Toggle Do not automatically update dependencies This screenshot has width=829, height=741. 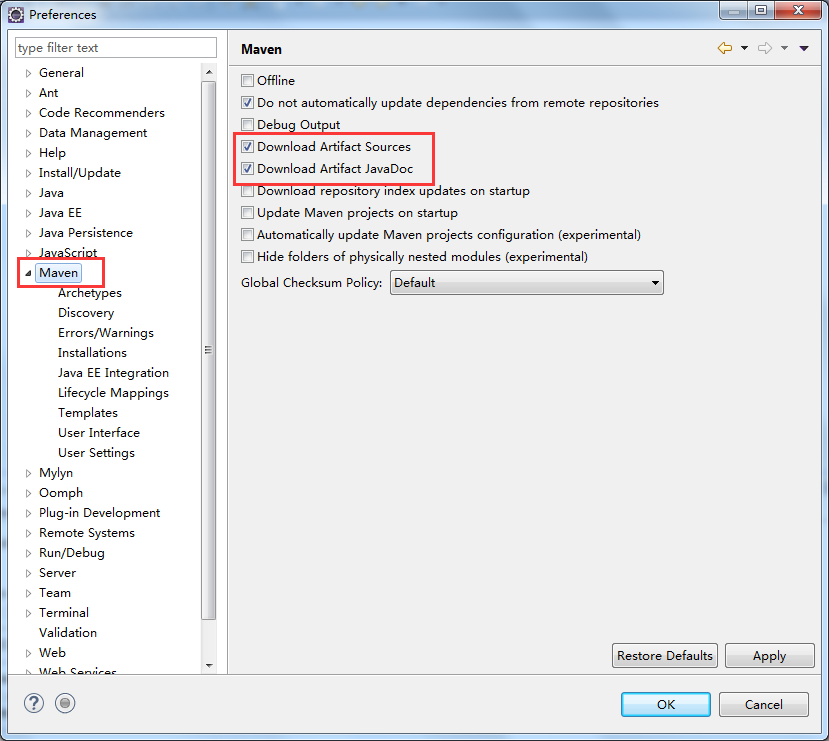[247, 103]
